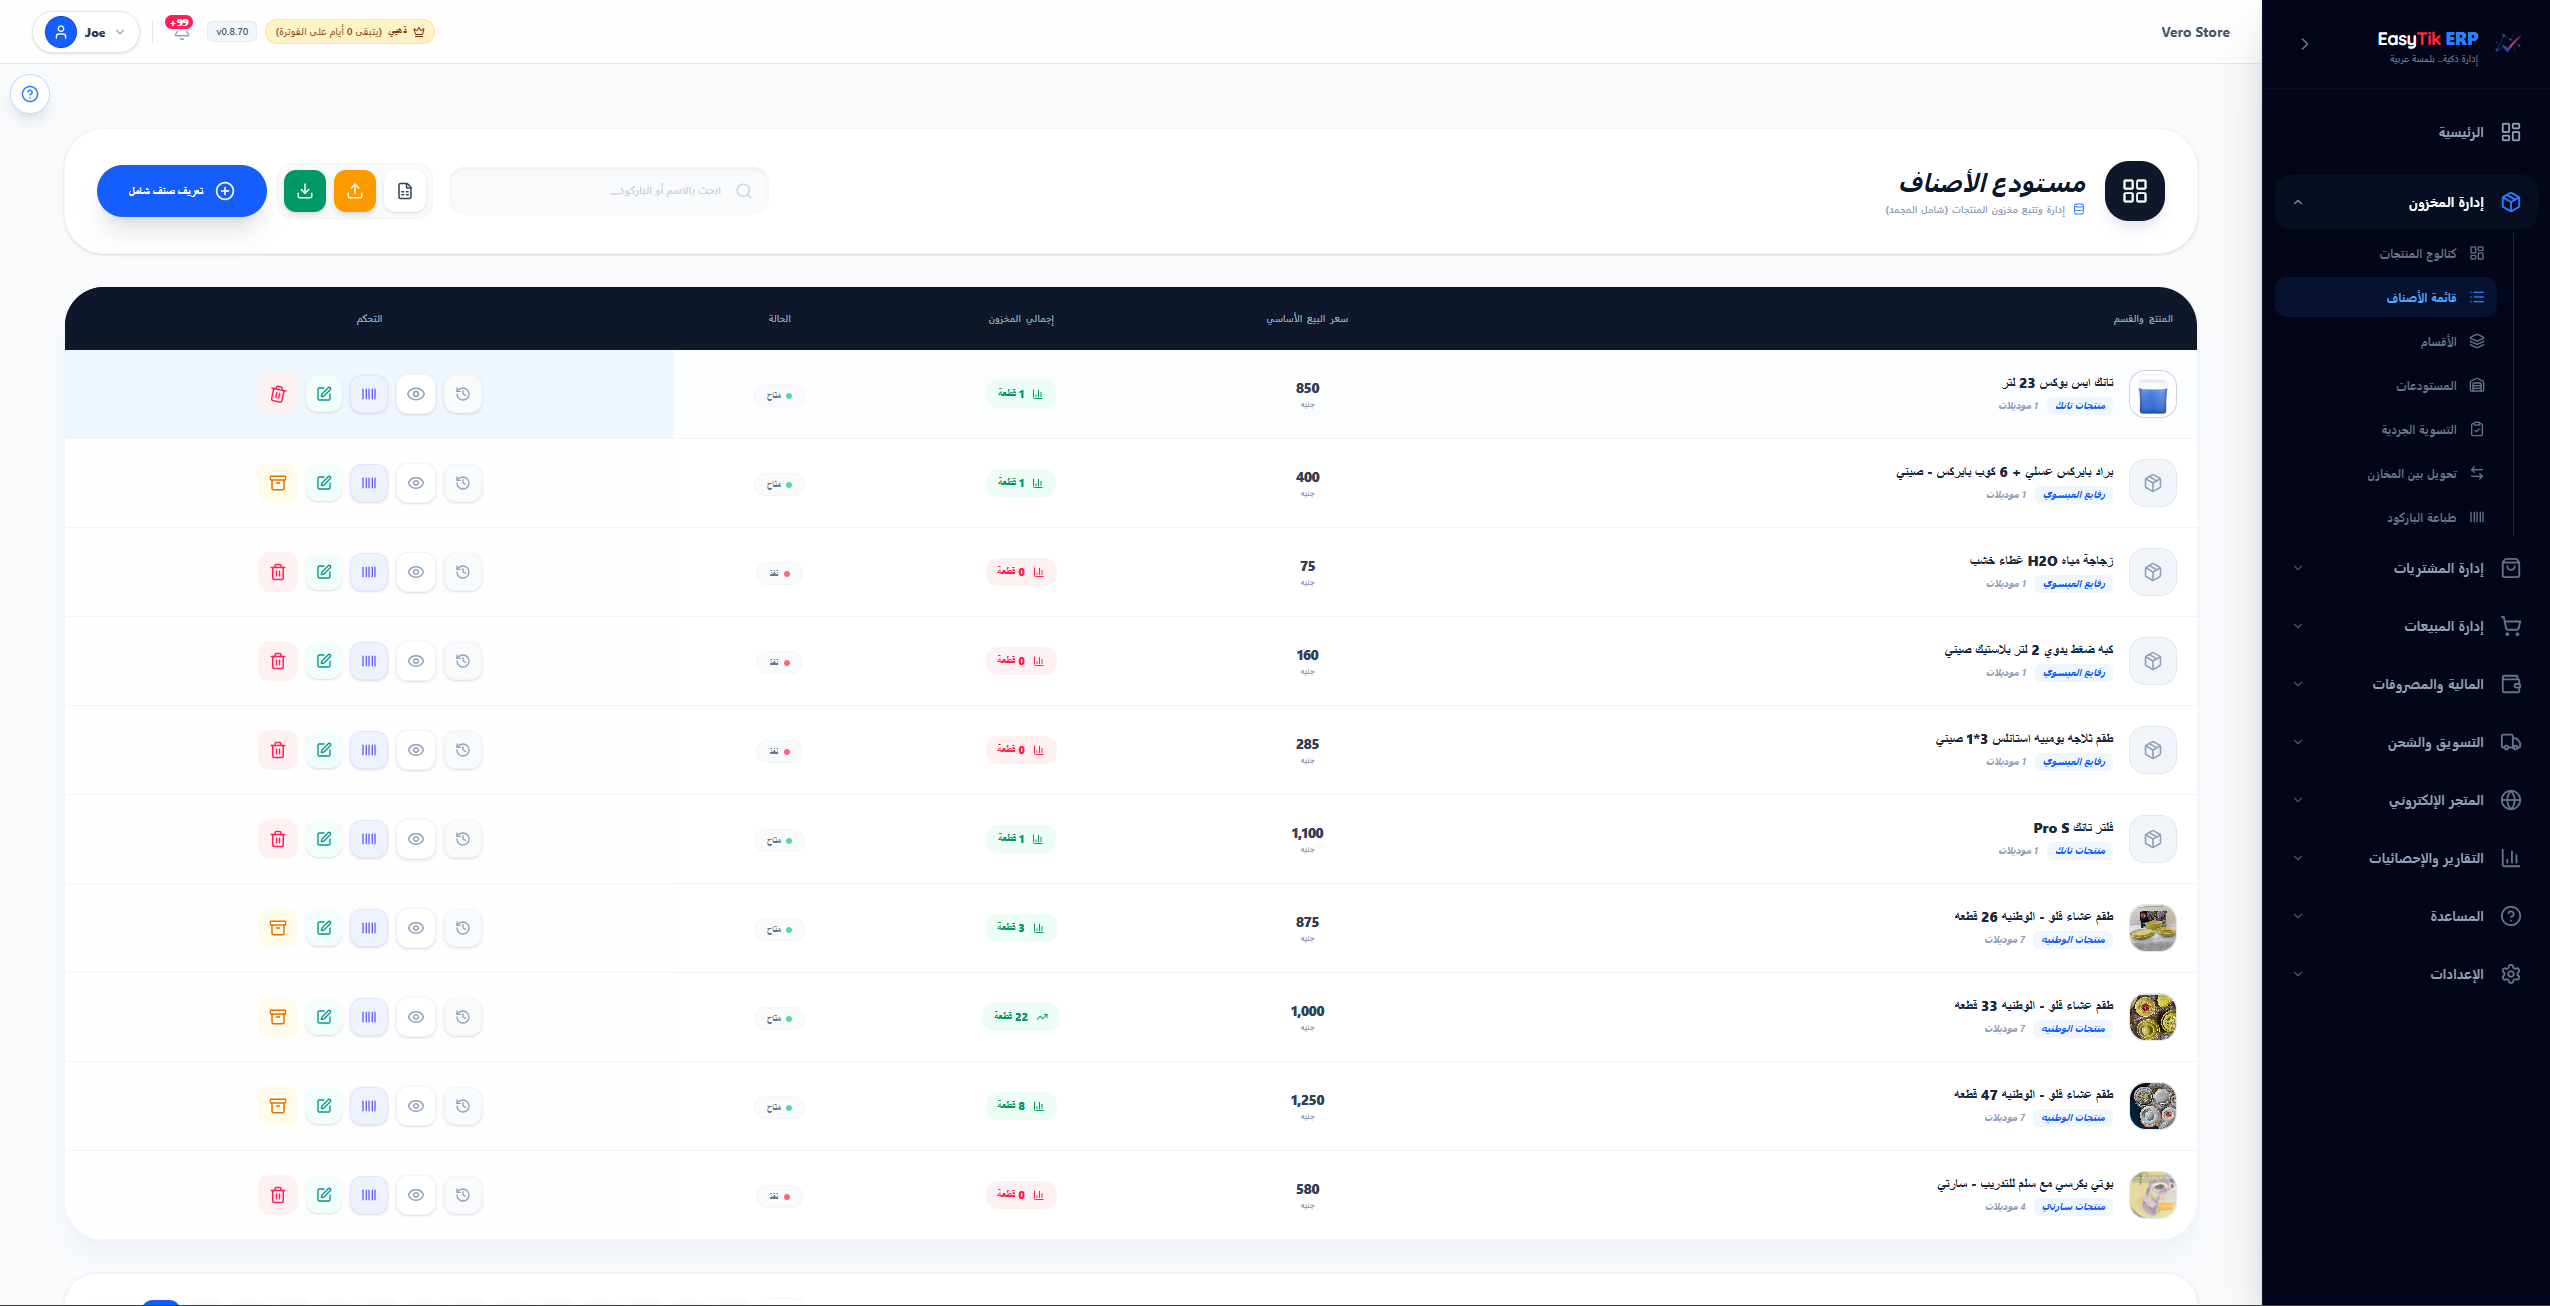Viewport: 2550px width, 1306px height.
Task: Click the product search input field
Action: coord(609,191)
